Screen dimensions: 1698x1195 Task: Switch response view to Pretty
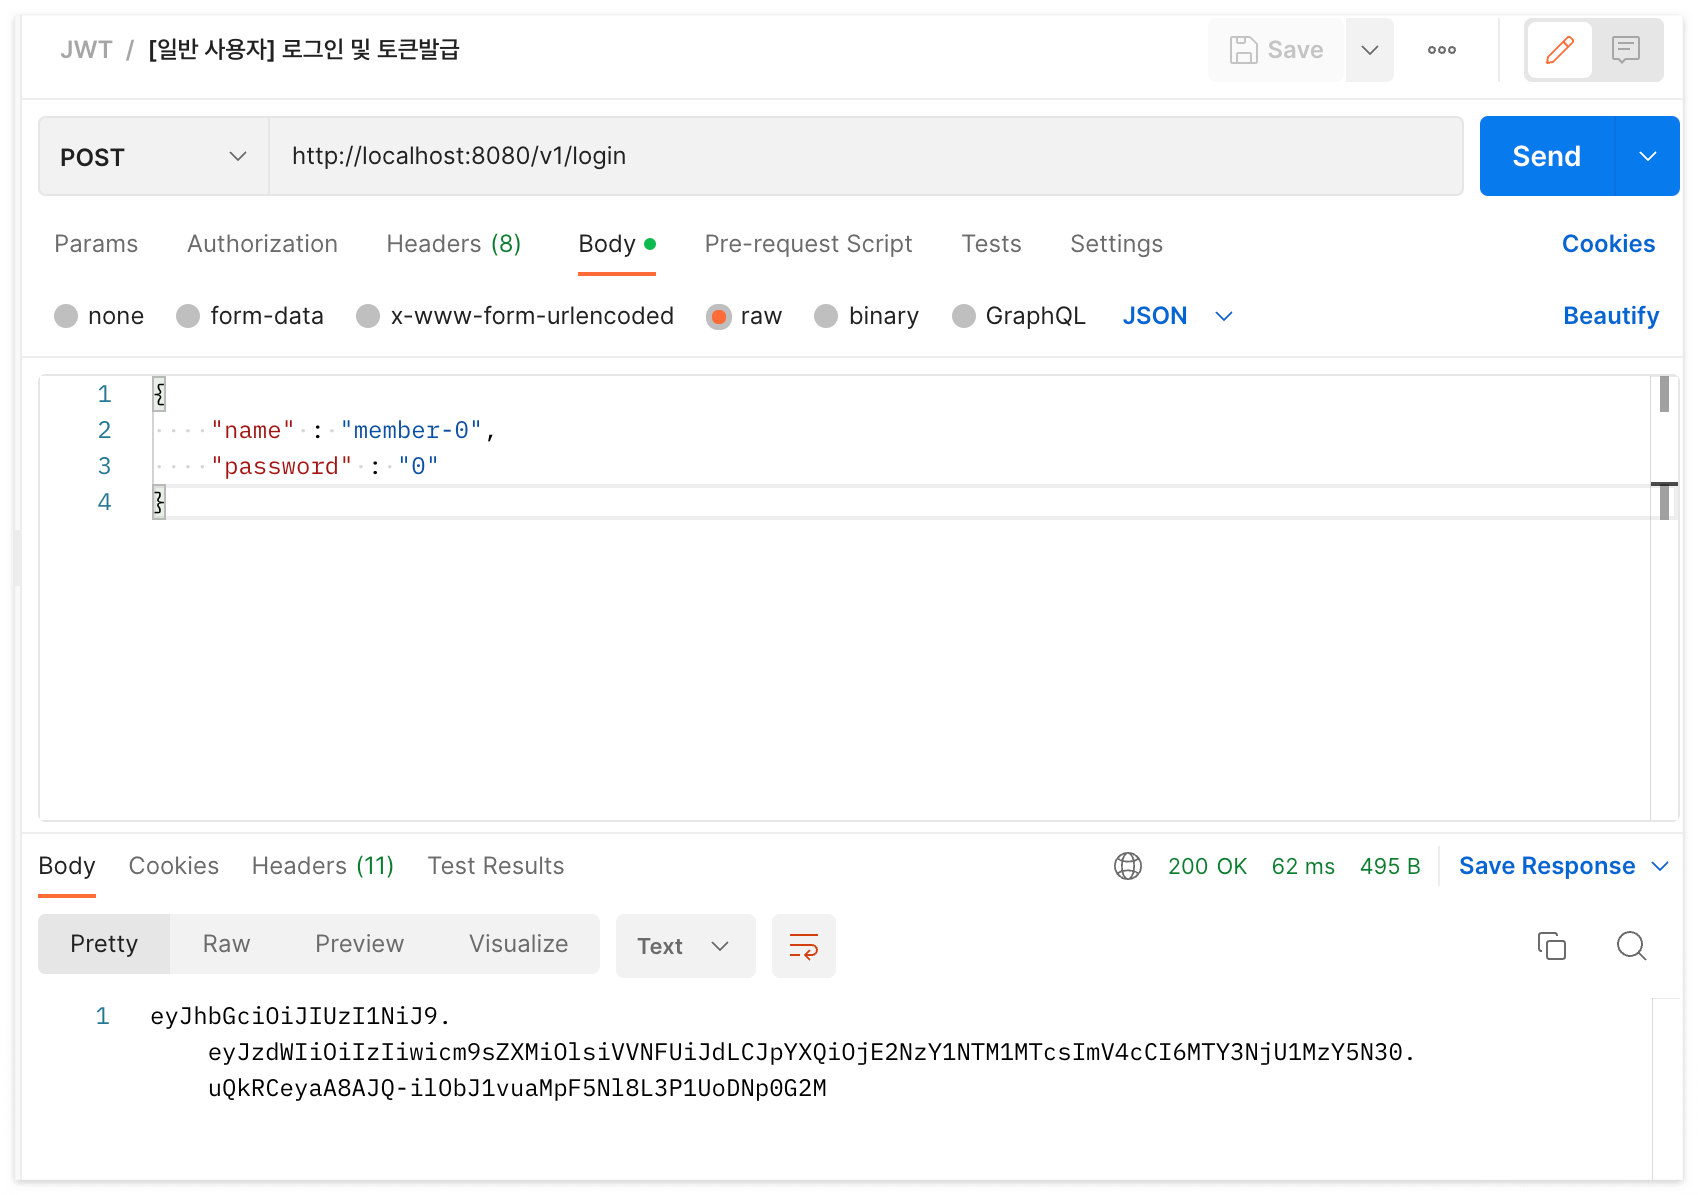[104, 944]
